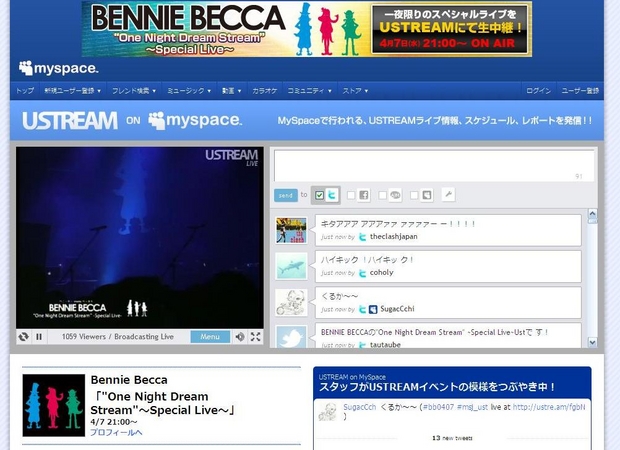Click the MySpace square icon in send row
The image size is (620, 450).
(427, 195)
